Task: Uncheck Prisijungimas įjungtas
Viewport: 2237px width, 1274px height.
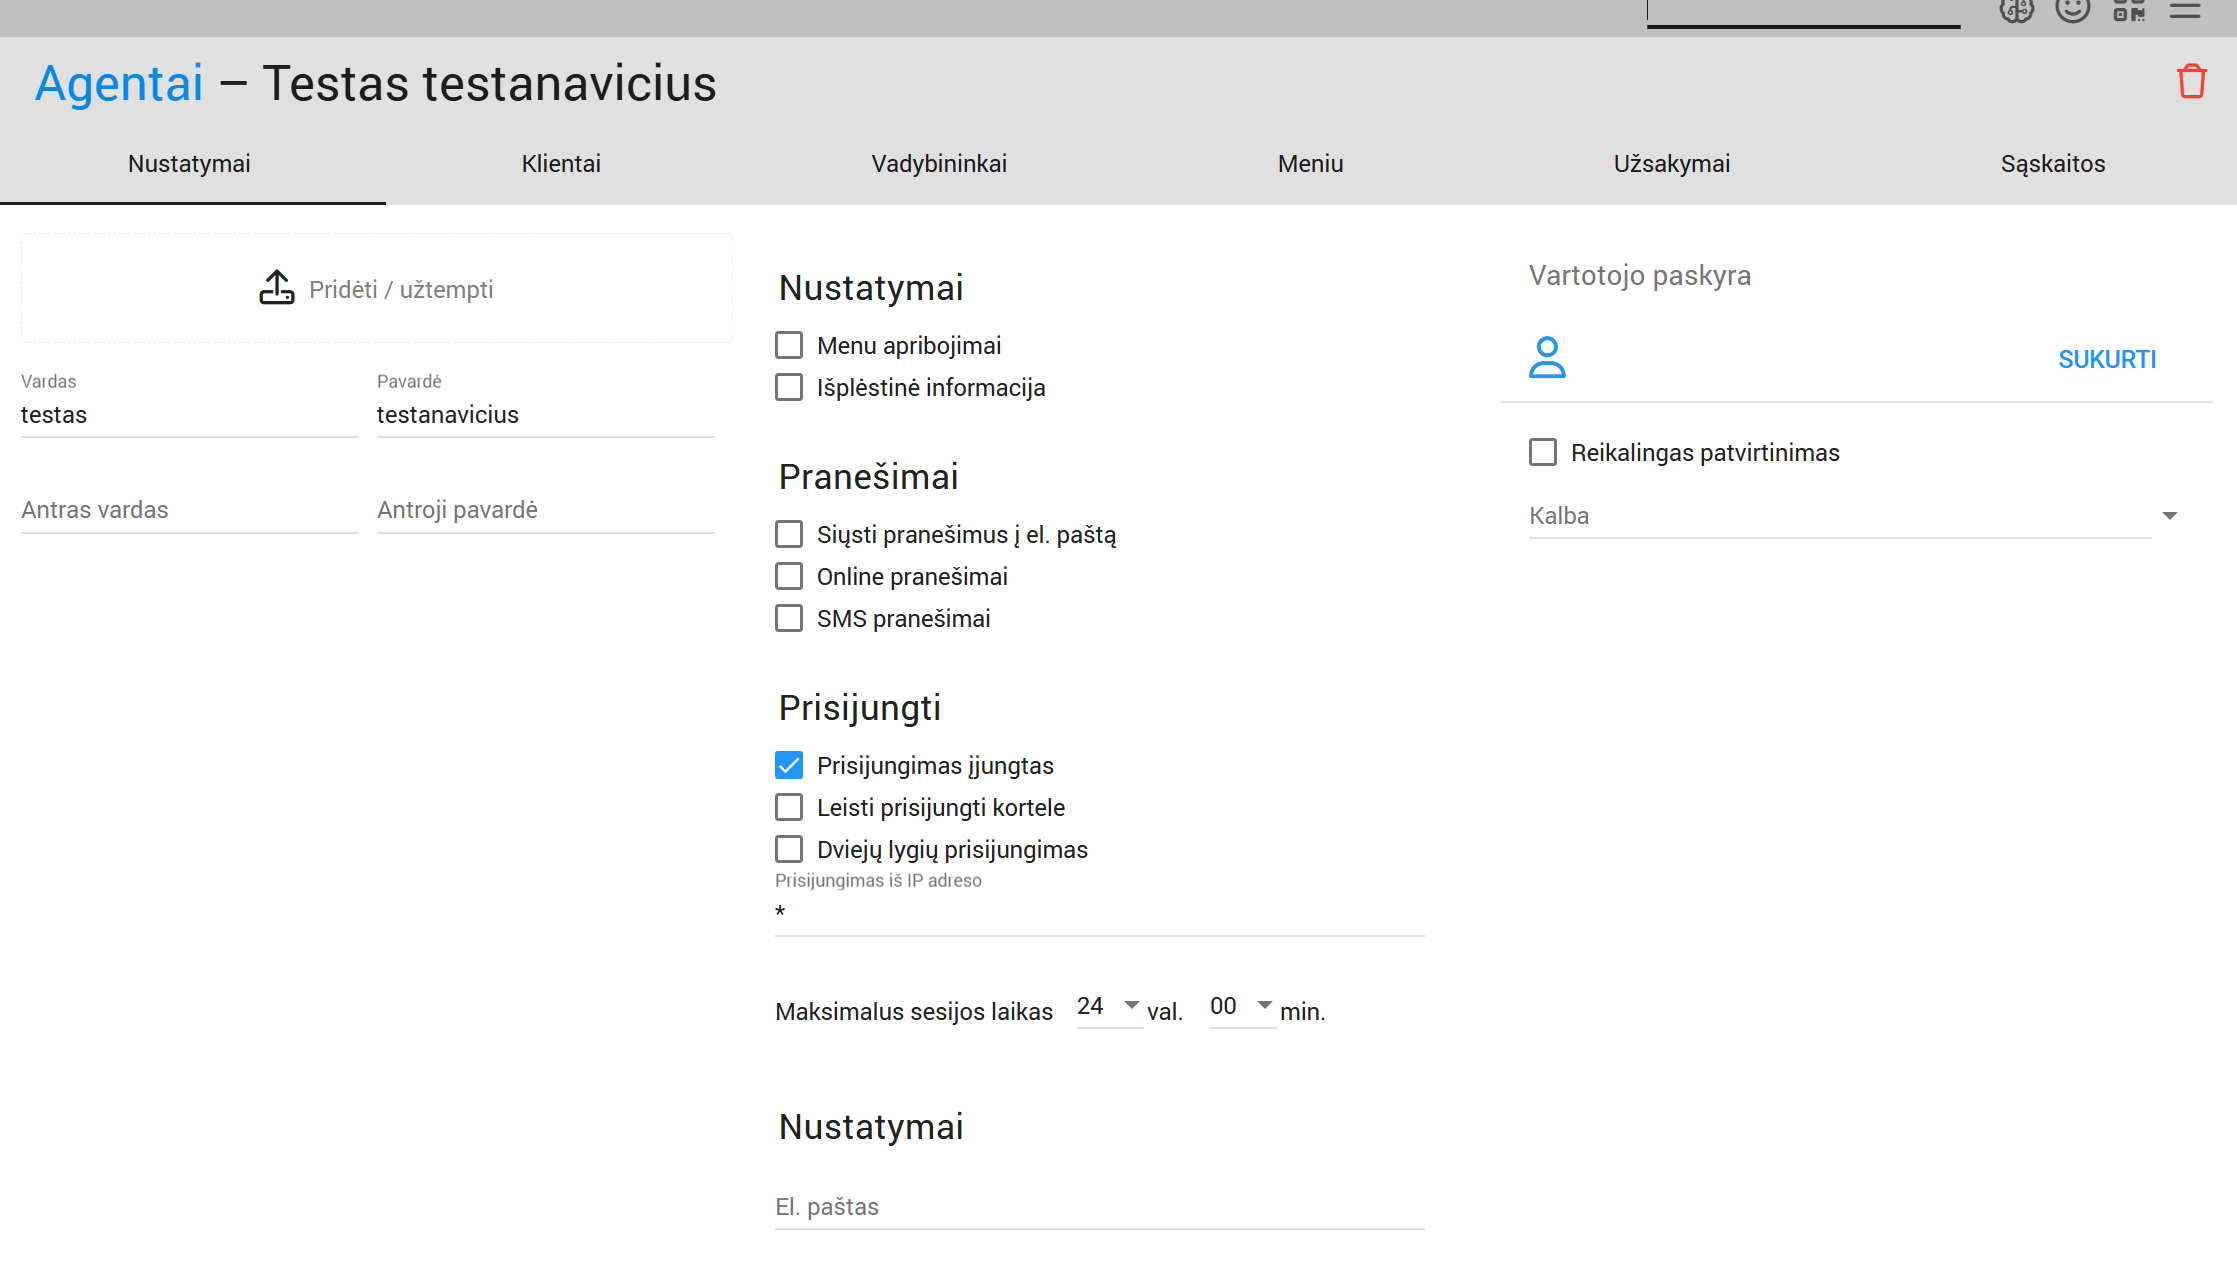Action: click(x=789, y=766)
